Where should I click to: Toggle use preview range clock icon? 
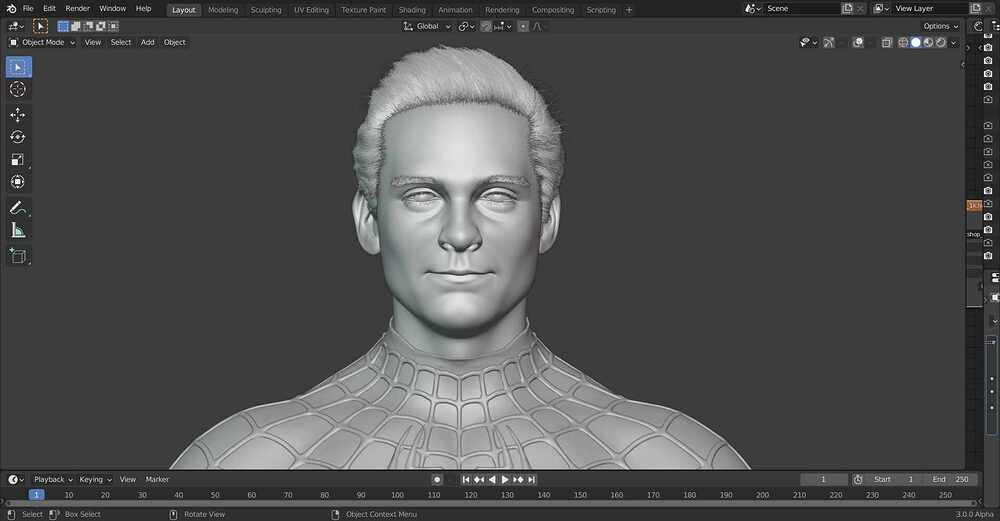coord(858,480)
